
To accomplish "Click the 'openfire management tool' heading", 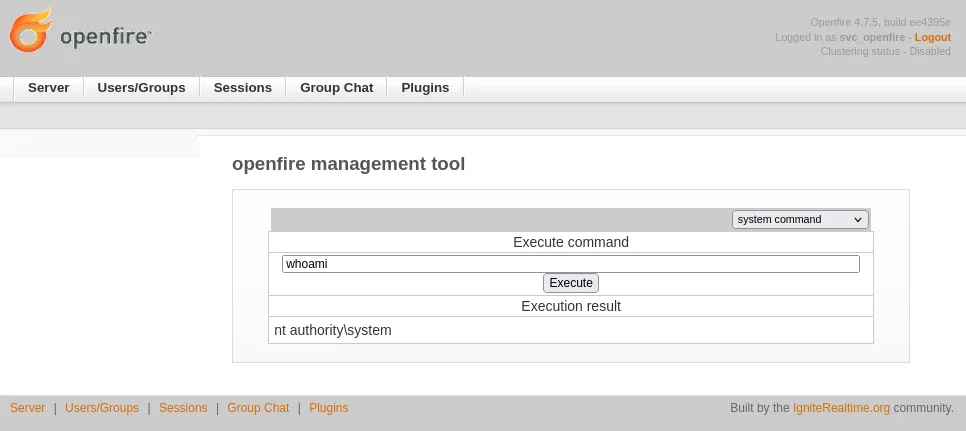I will pos(349,164).
